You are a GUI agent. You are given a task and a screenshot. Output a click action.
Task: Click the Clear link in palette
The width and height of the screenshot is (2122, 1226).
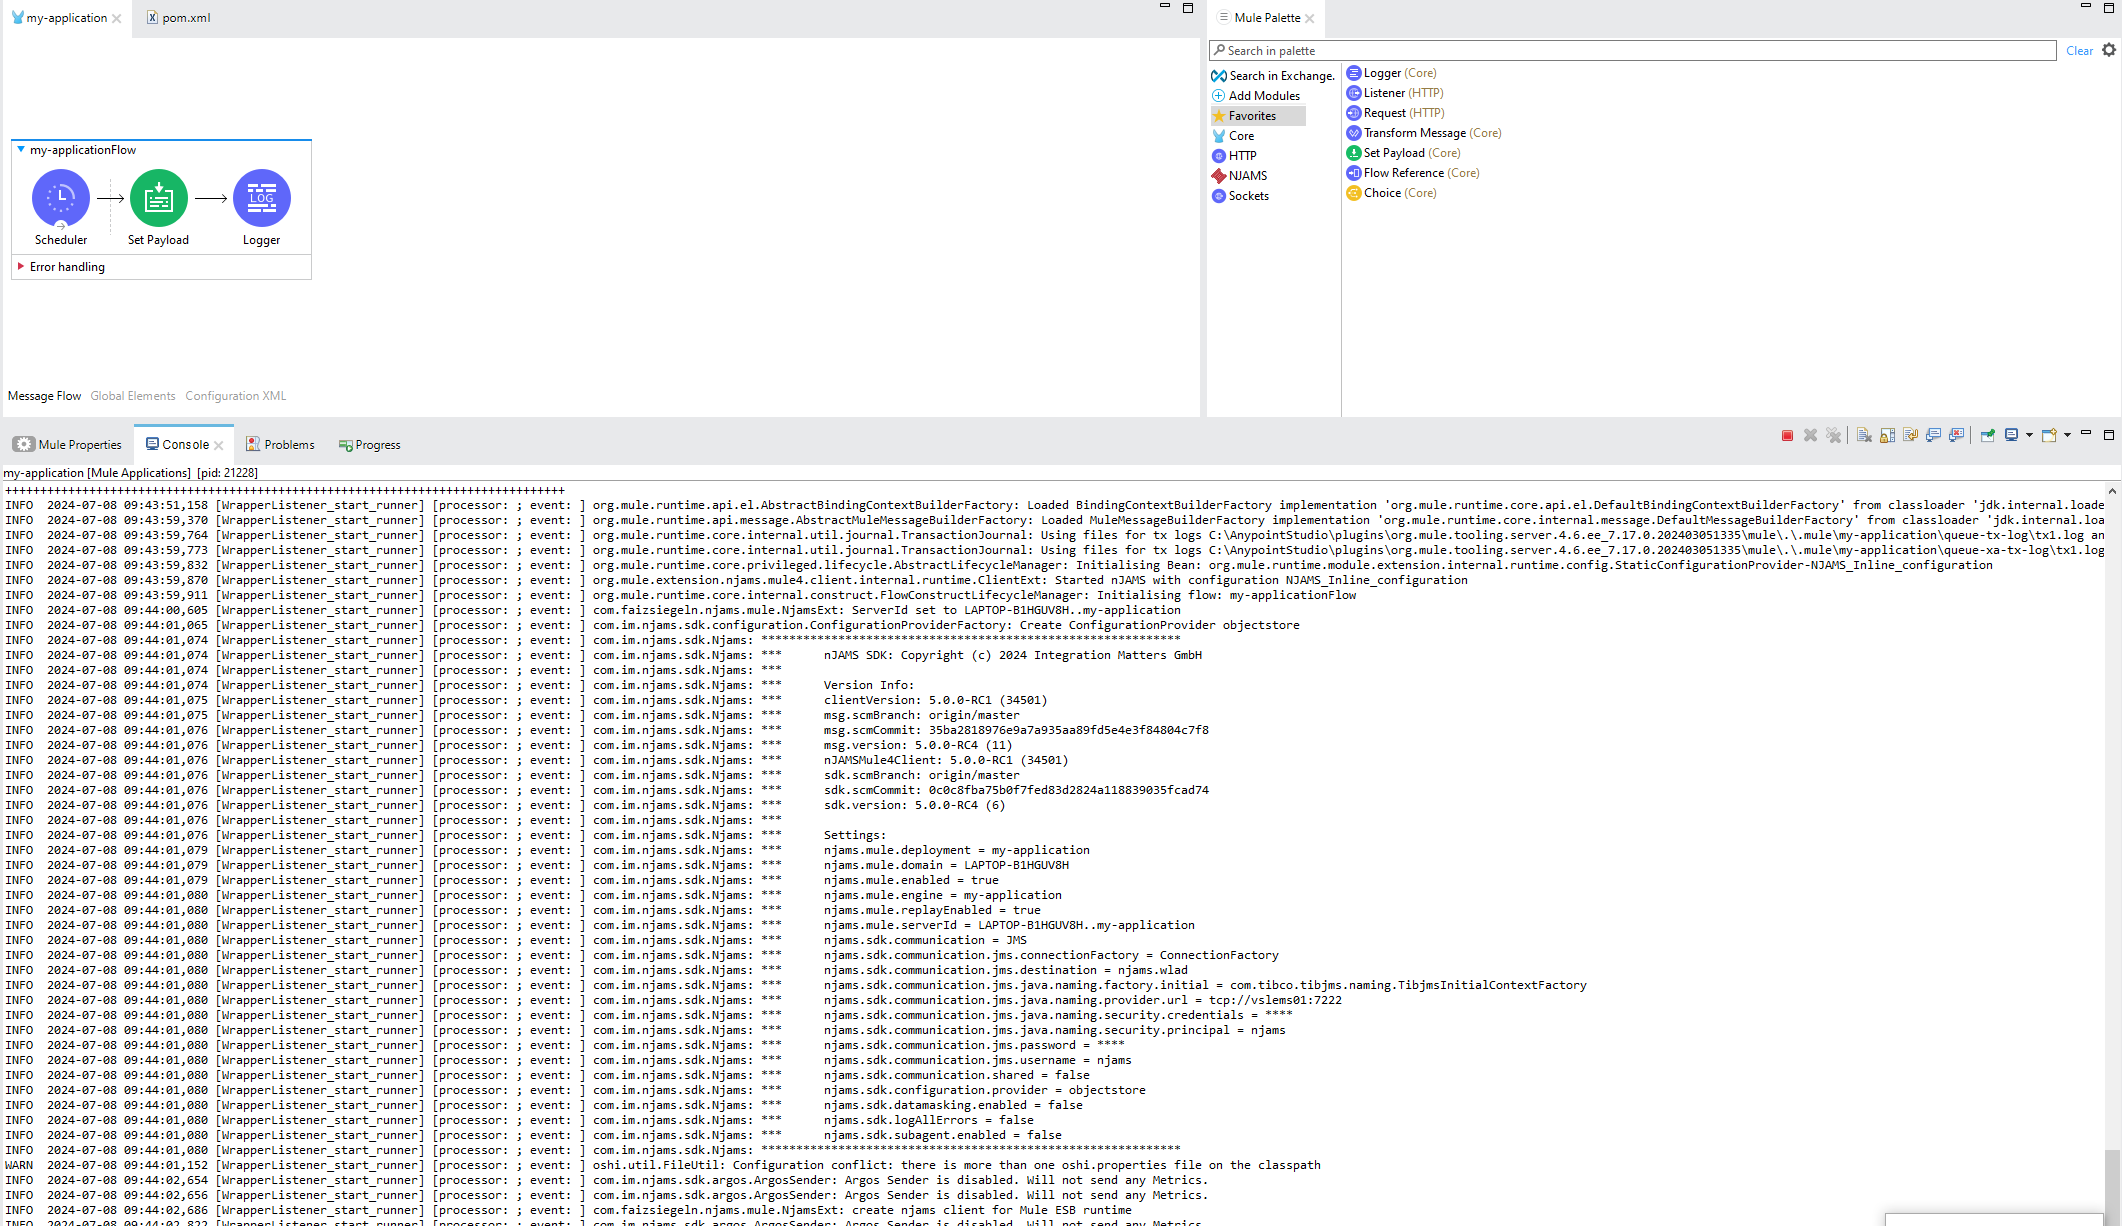[2079, 51]
